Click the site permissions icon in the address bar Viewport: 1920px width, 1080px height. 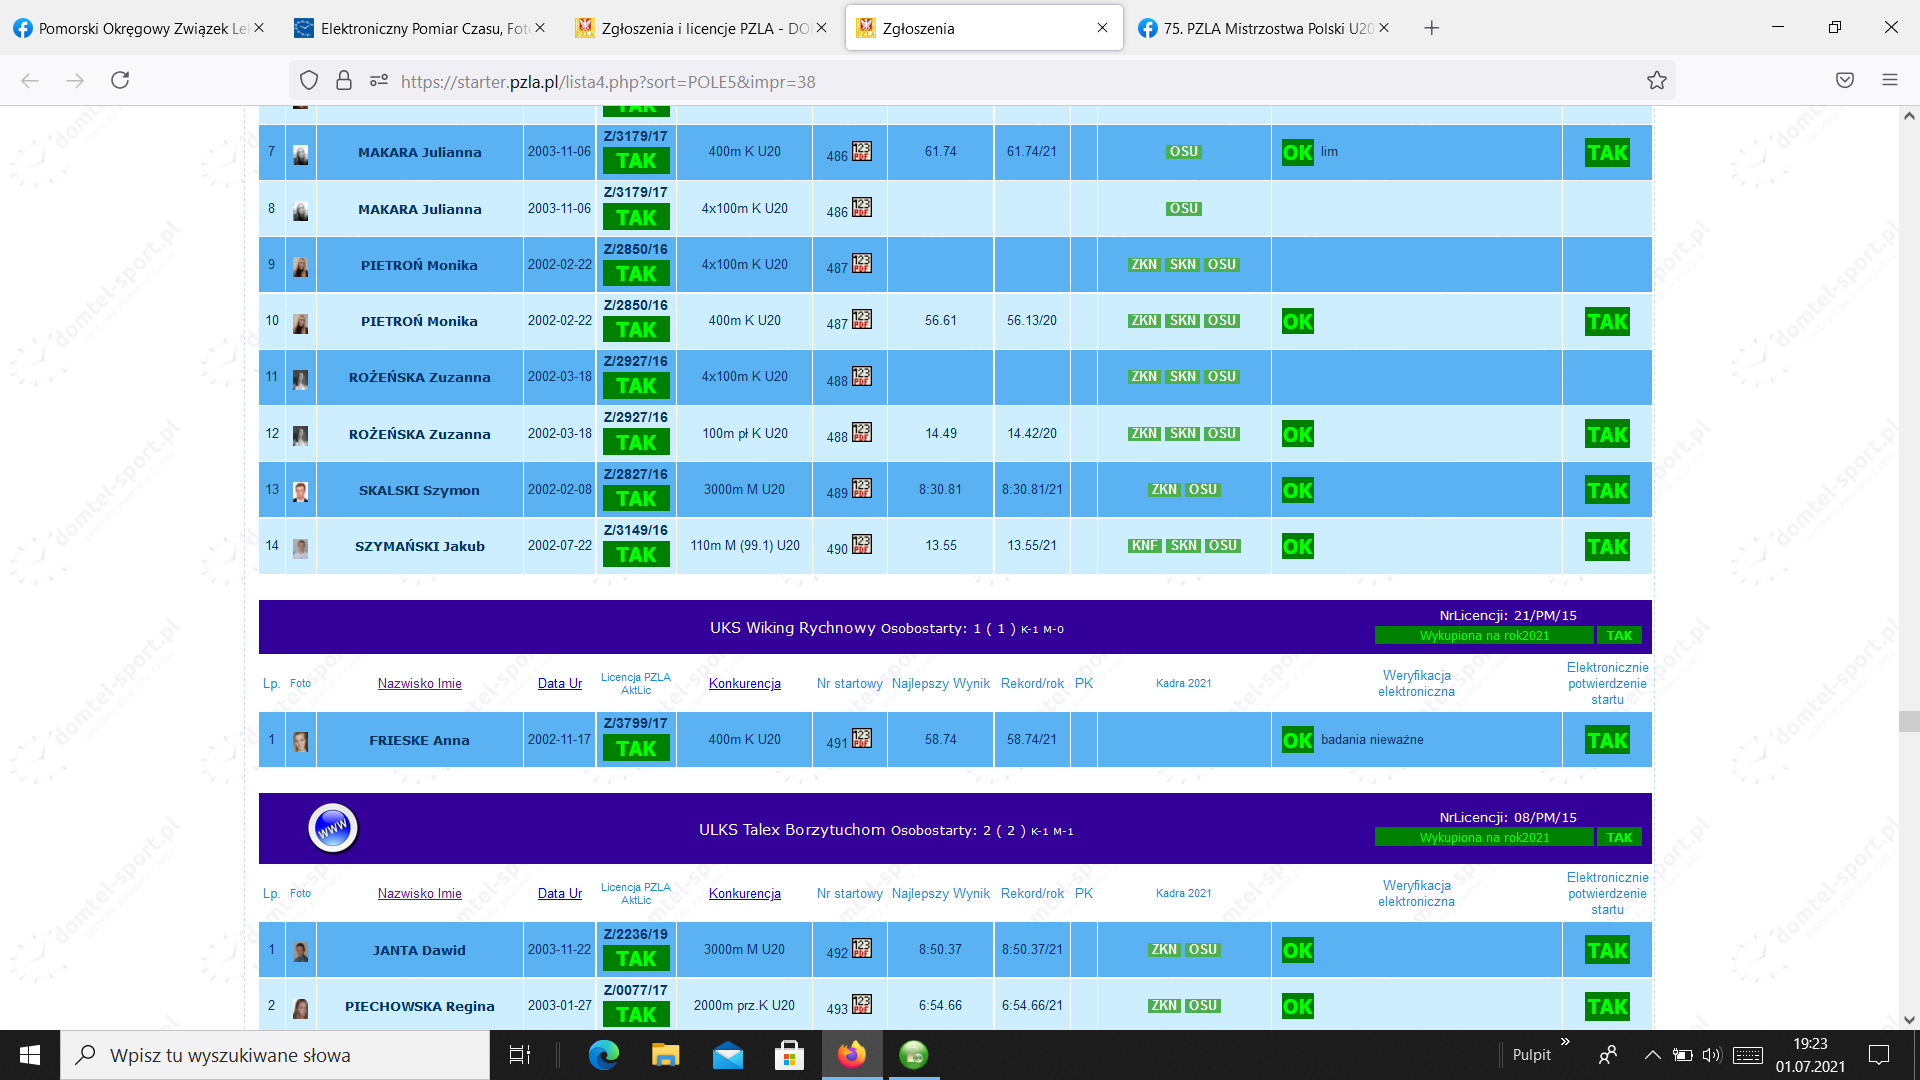click(378, 81)
